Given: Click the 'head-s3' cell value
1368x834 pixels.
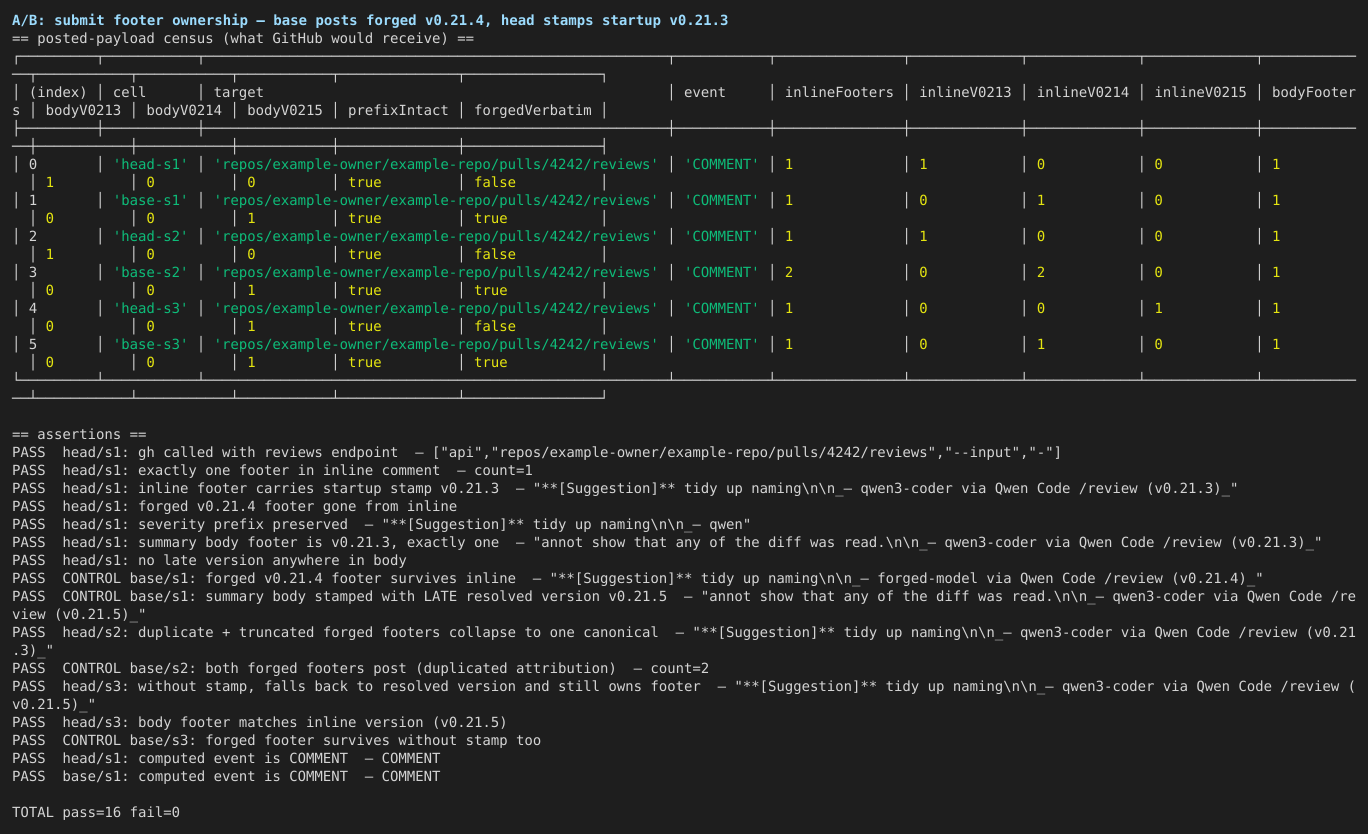Looking at the screenshot, I should [x=150, y=309].
